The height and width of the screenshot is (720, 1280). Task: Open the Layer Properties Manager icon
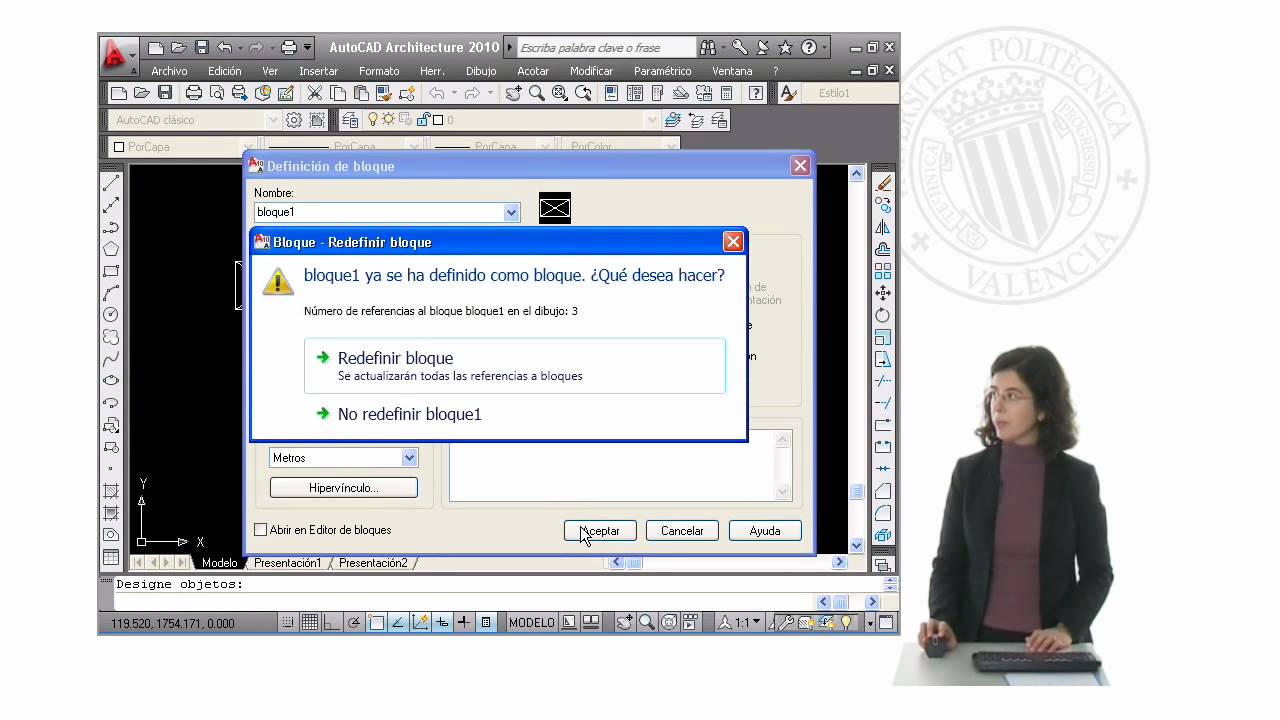click(x=350, y=120)
